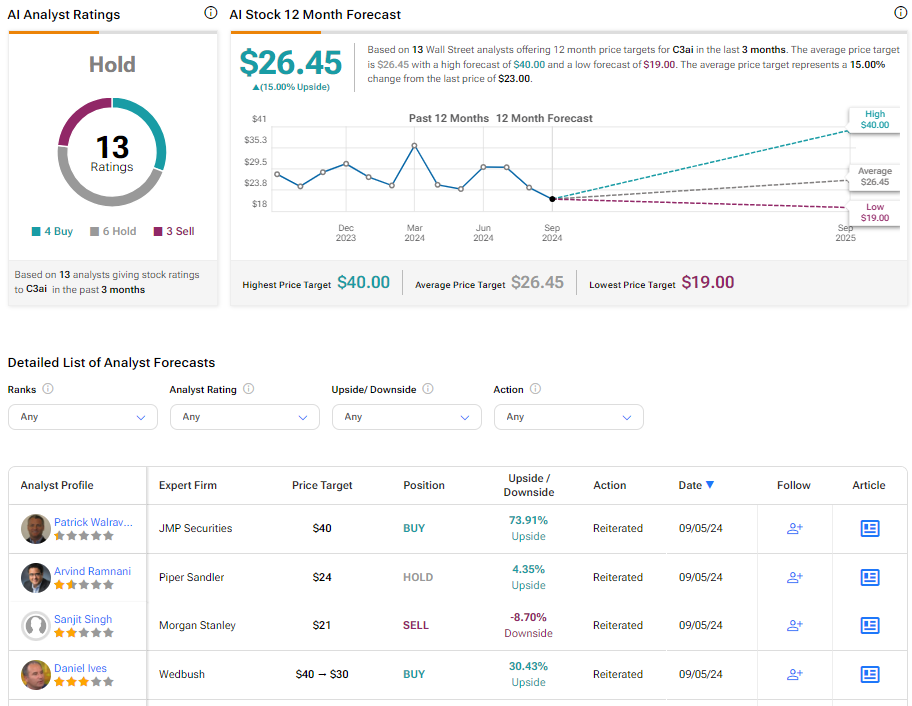
Task: Click Patrick Walravens profile photo
Action: tap(35, 529)
